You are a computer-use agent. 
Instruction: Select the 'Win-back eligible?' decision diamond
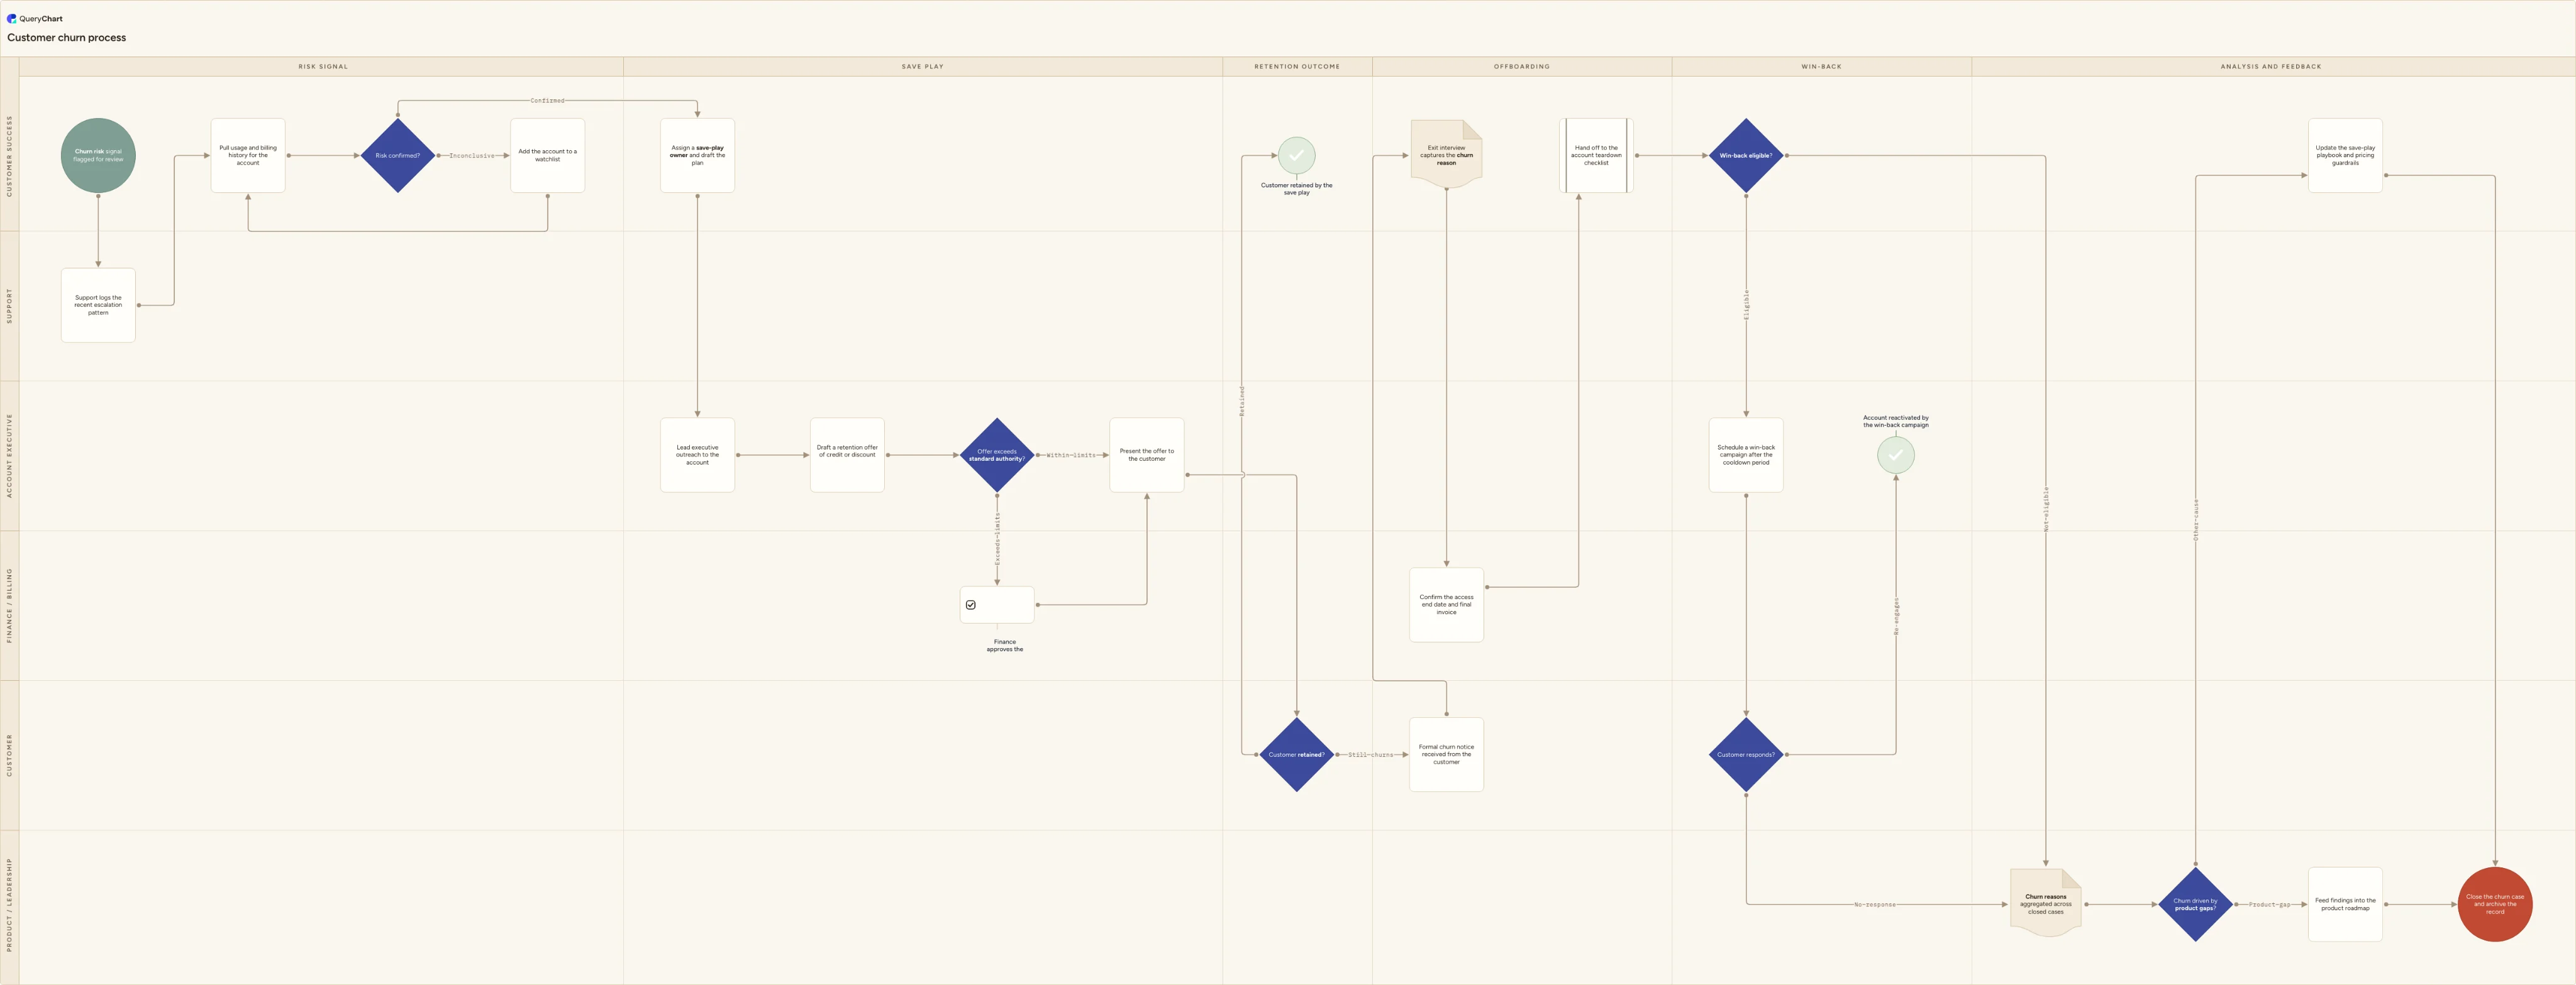pos(1746,155)
